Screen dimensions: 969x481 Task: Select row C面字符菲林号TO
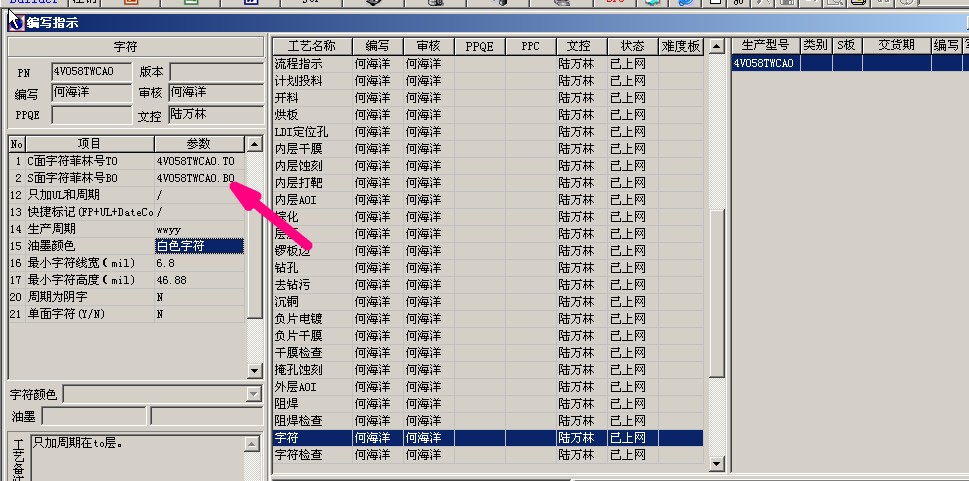[x=127, y=161]
